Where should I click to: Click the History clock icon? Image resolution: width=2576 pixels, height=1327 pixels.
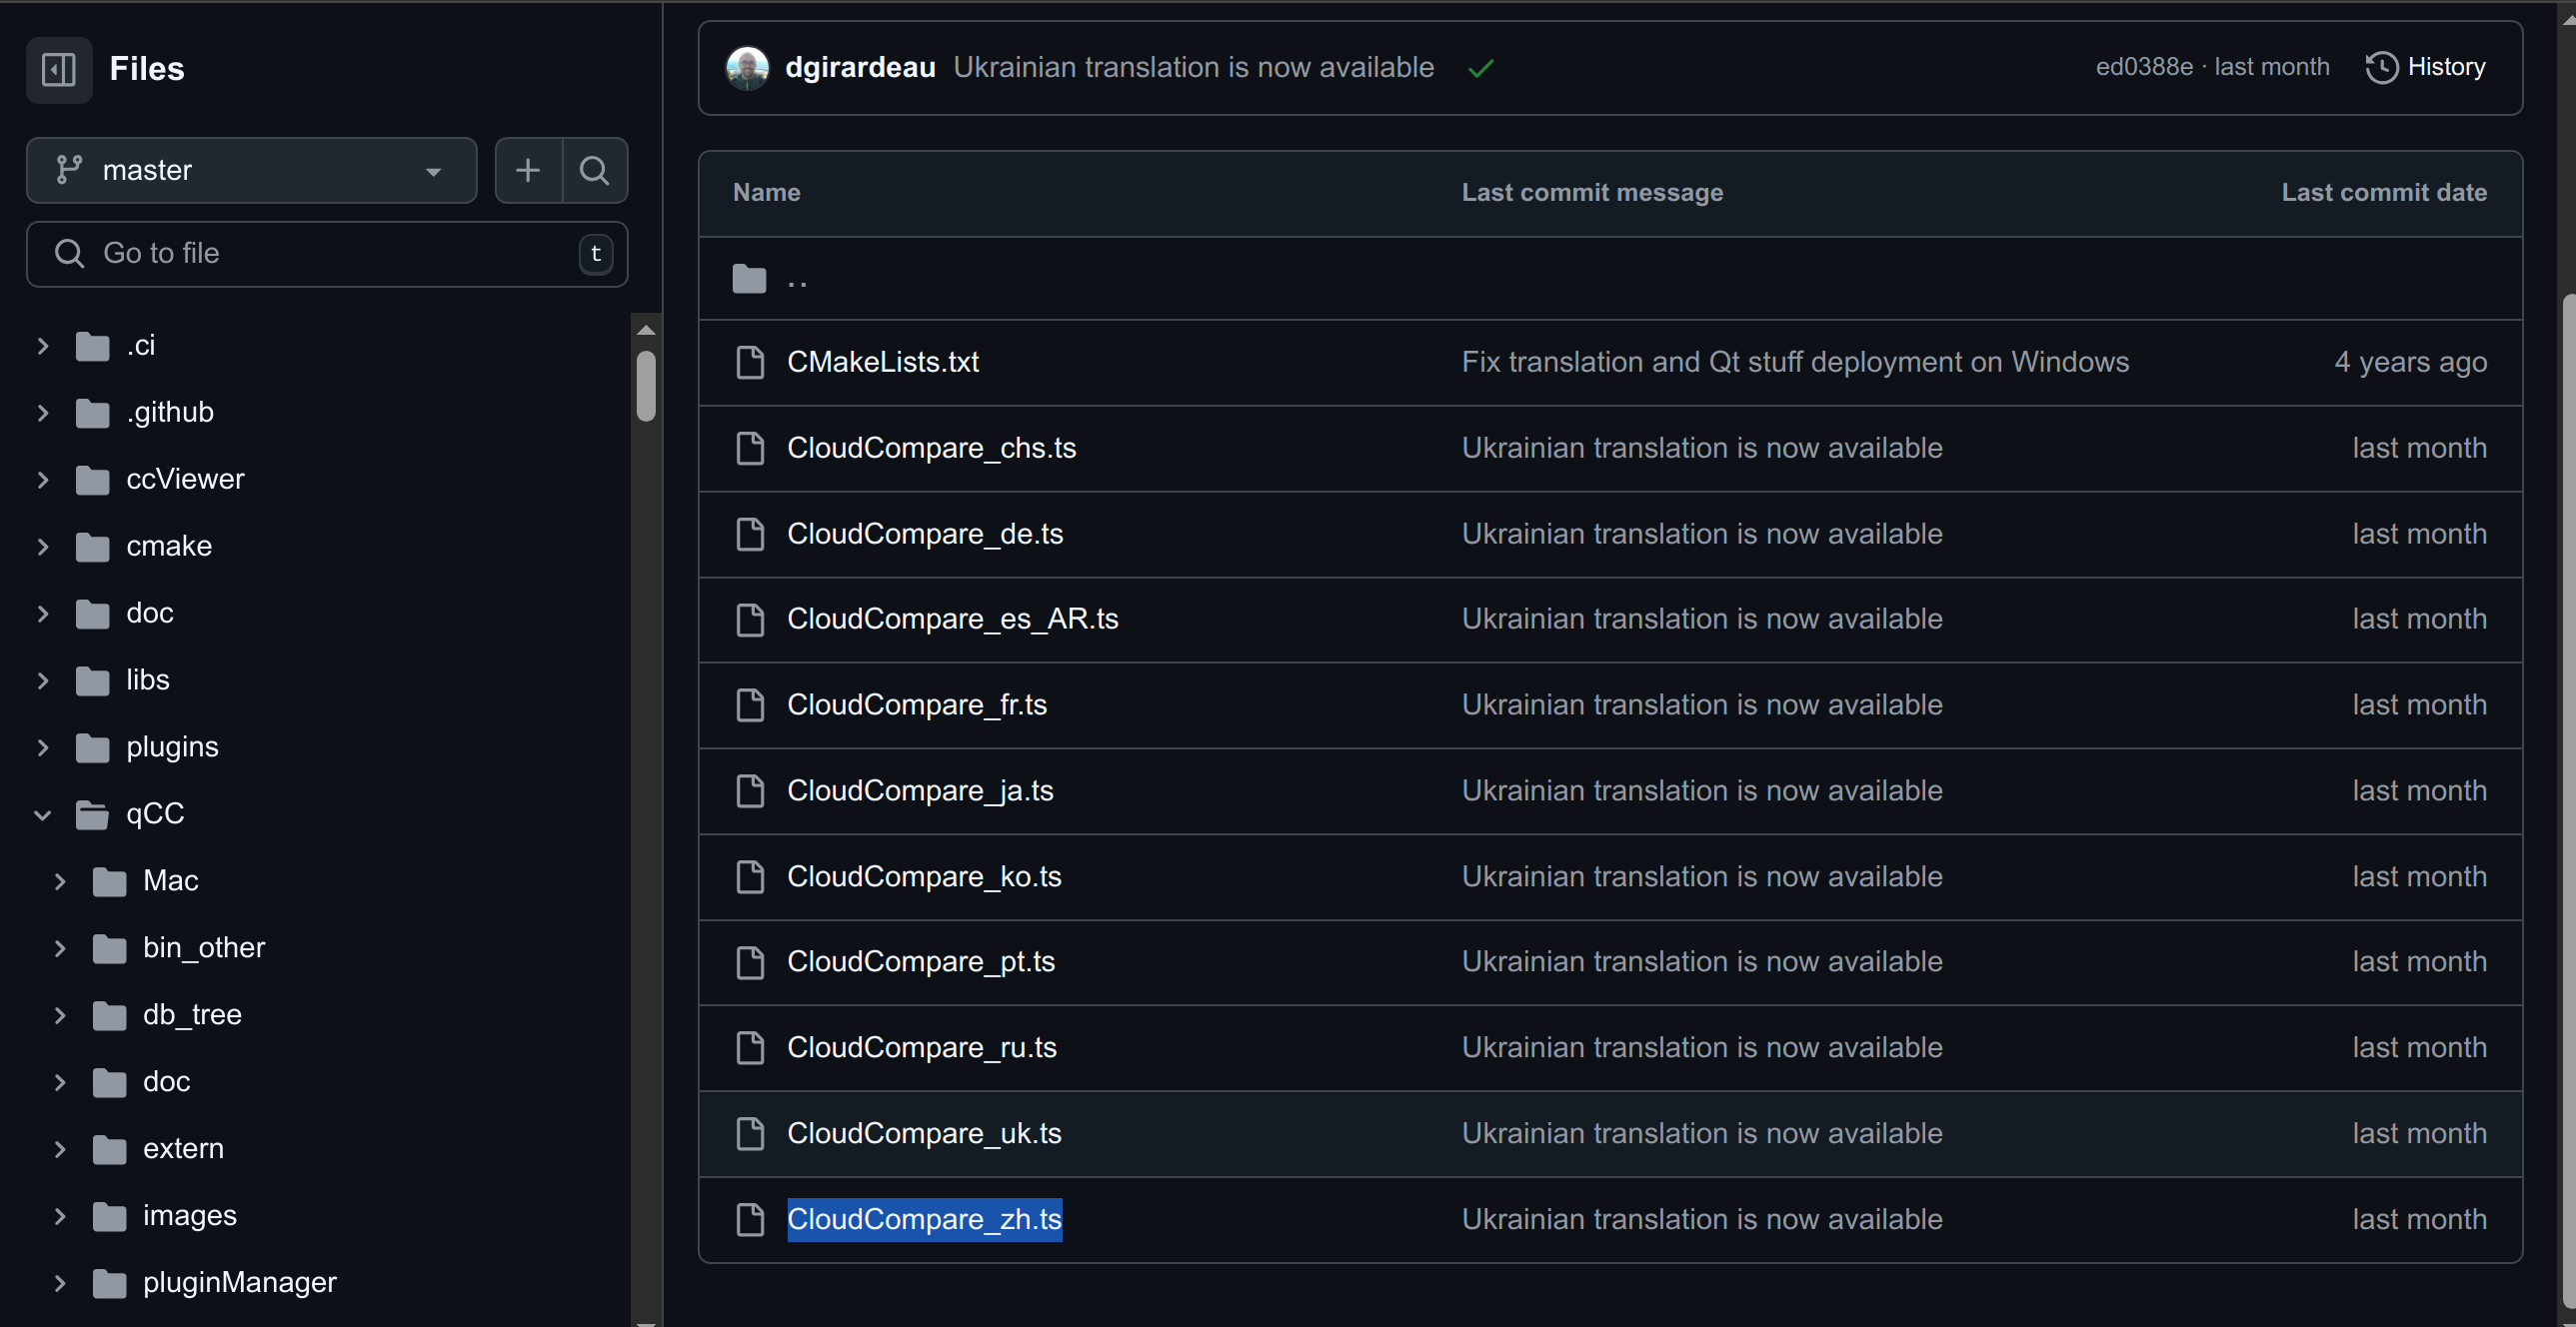coord(2382,67)
